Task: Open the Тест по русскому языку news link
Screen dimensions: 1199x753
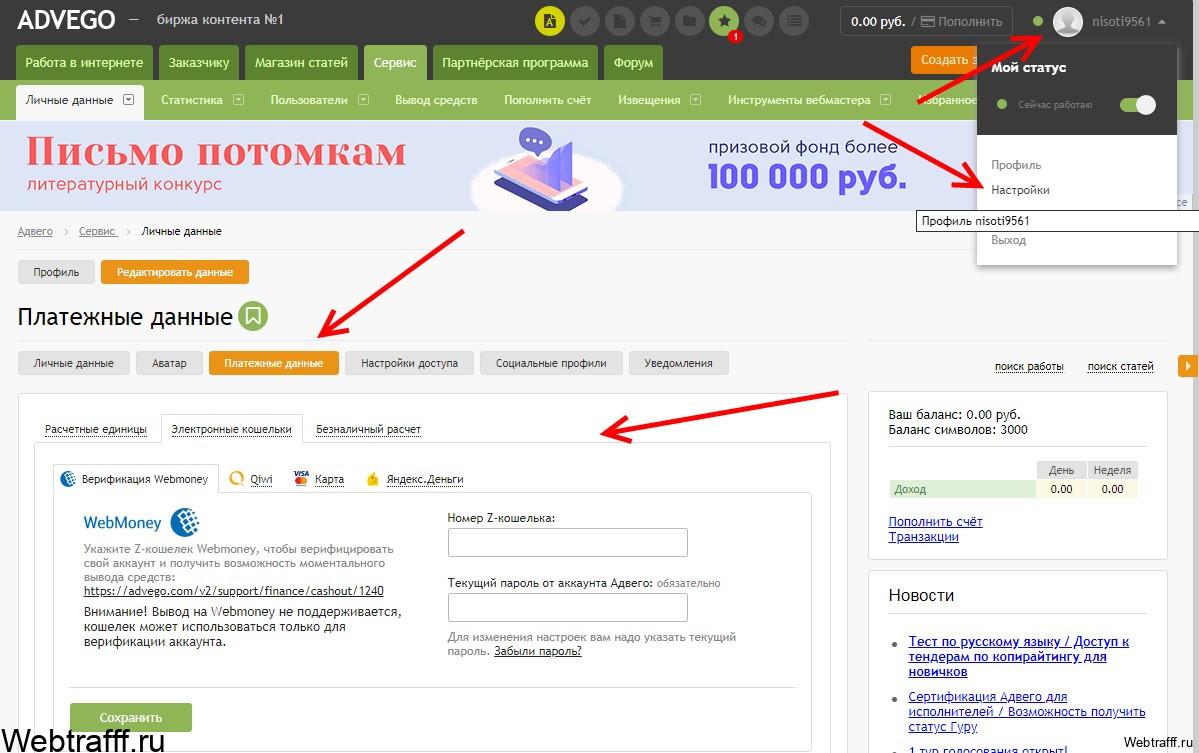Action: 1019,657
